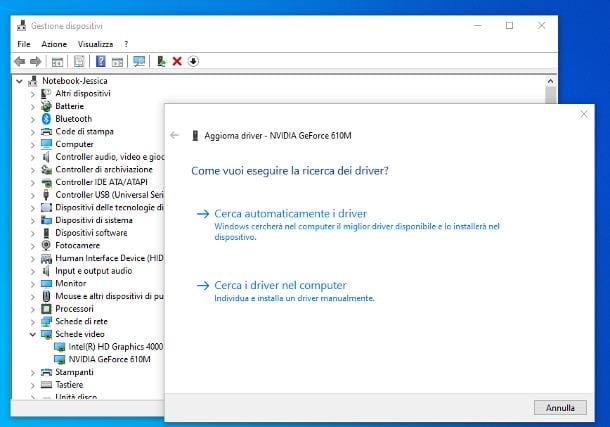The image size is (610, 427).
Task: Click the Dispositivi di sistema folder icon
Action: (x=46, y=220)
